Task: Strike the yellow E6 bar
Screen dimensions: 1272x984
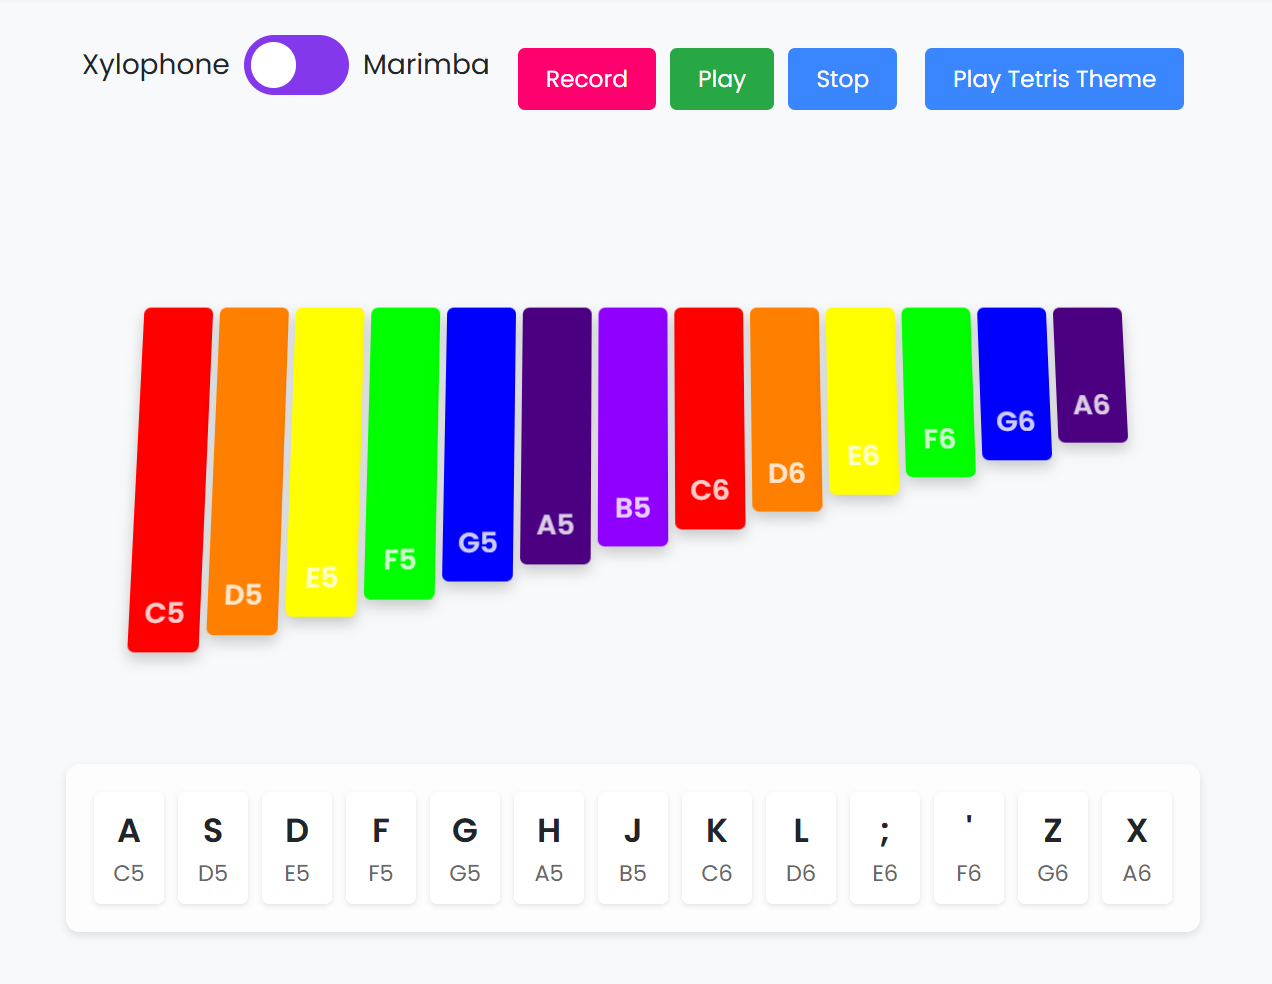Action: 862,401
